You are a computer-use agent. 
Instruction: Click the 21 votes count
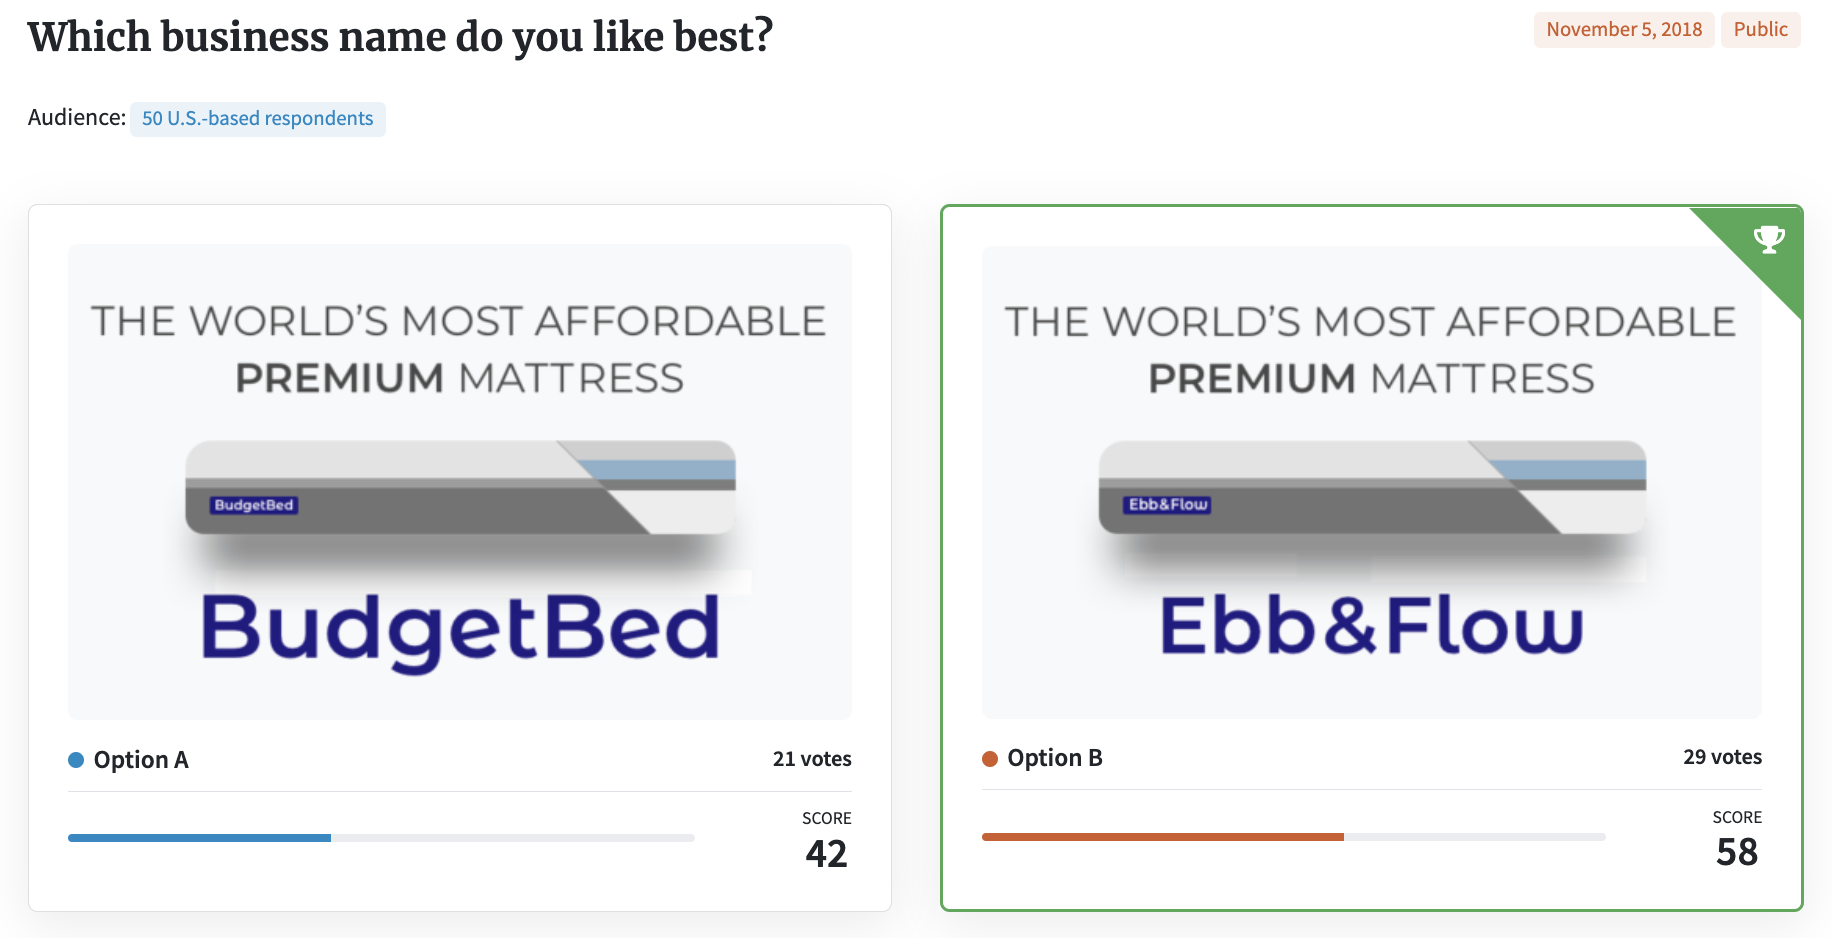(812, 759)
